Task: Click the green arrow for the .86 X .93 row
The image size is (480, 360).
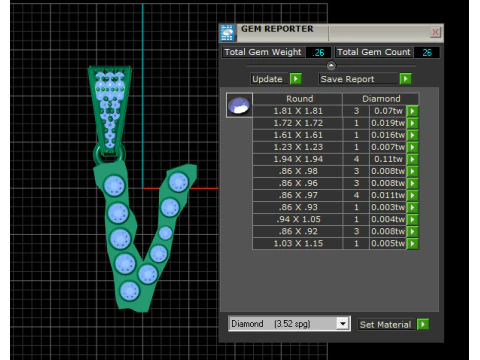Action: [x=413, y=207]
